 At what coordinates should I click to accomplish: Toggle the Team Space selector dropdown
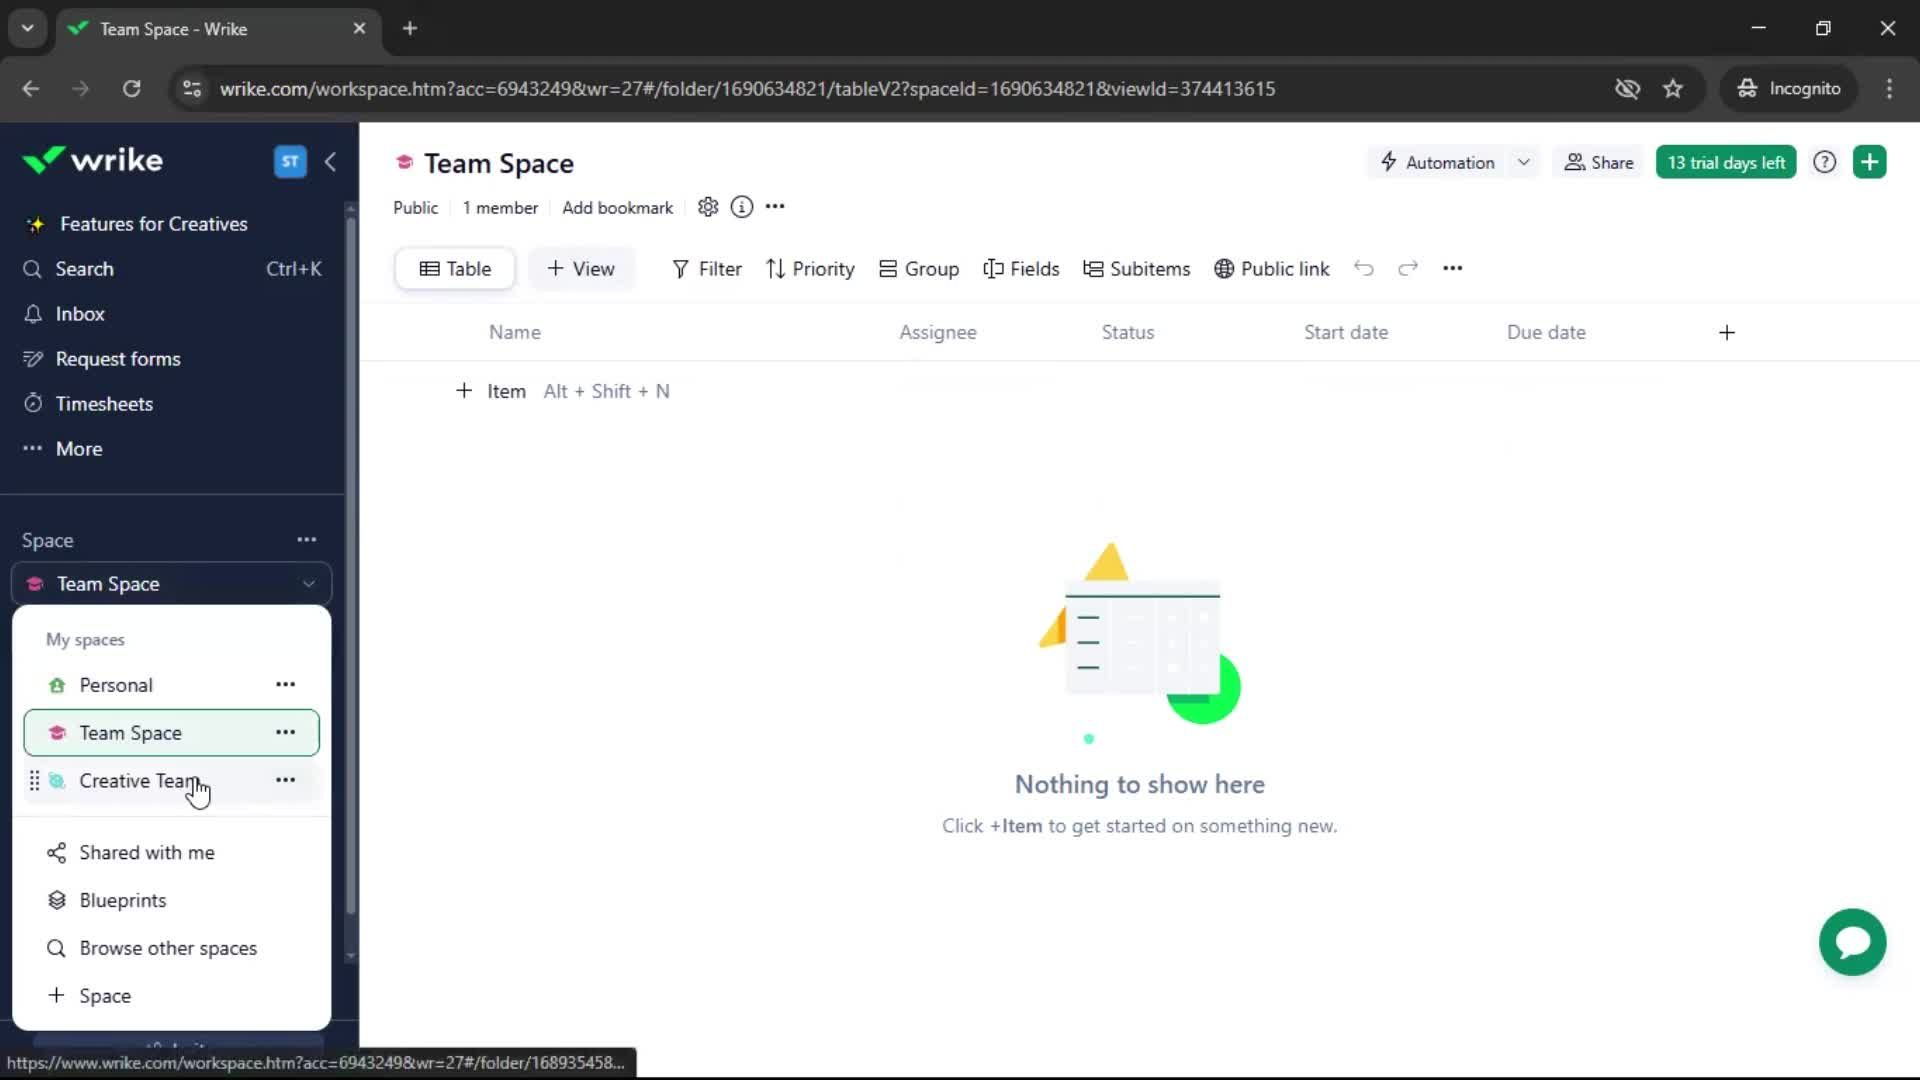pyautogui.click(x=172, y=584)
